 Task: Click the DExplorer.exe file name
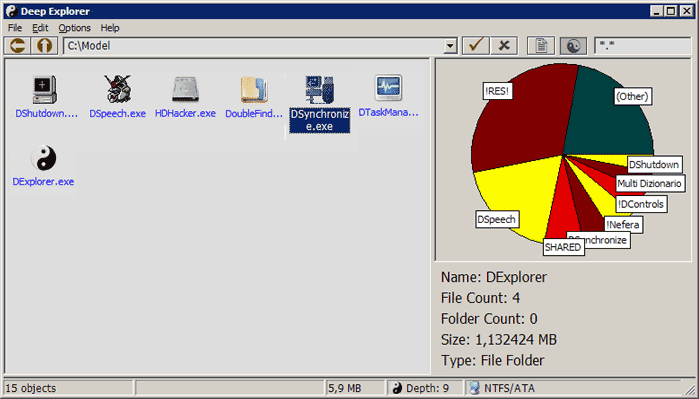click(x=43, y=181)
